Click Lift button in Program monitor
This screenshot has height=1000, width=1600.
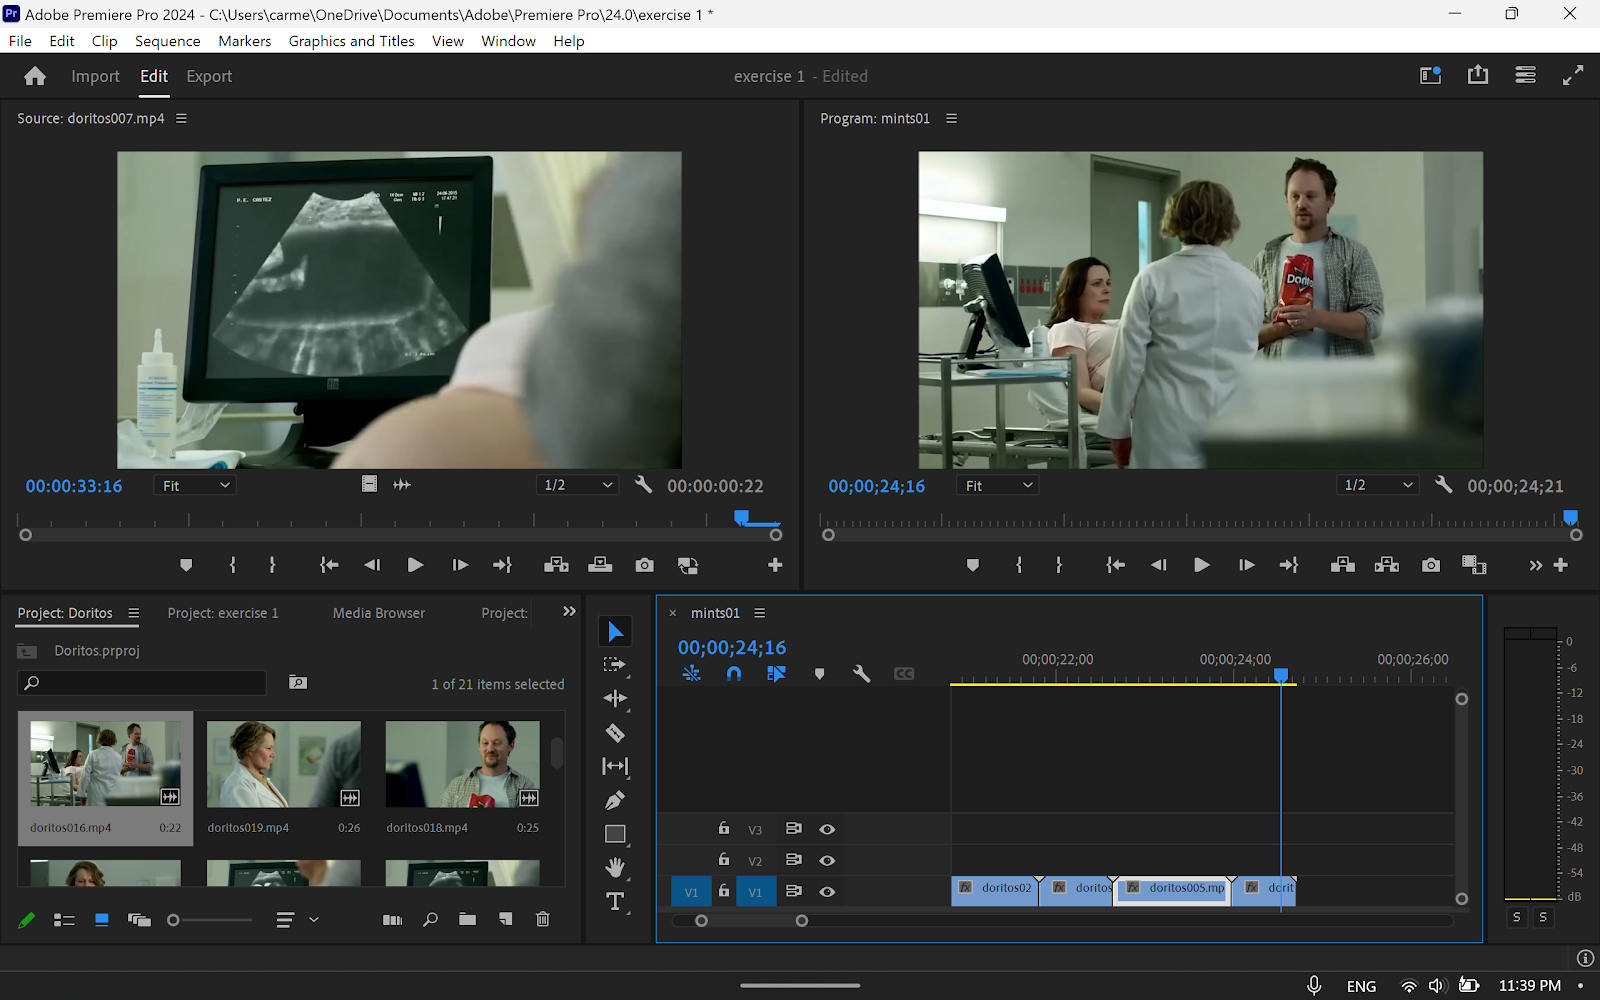click(x=1343, y=565)
